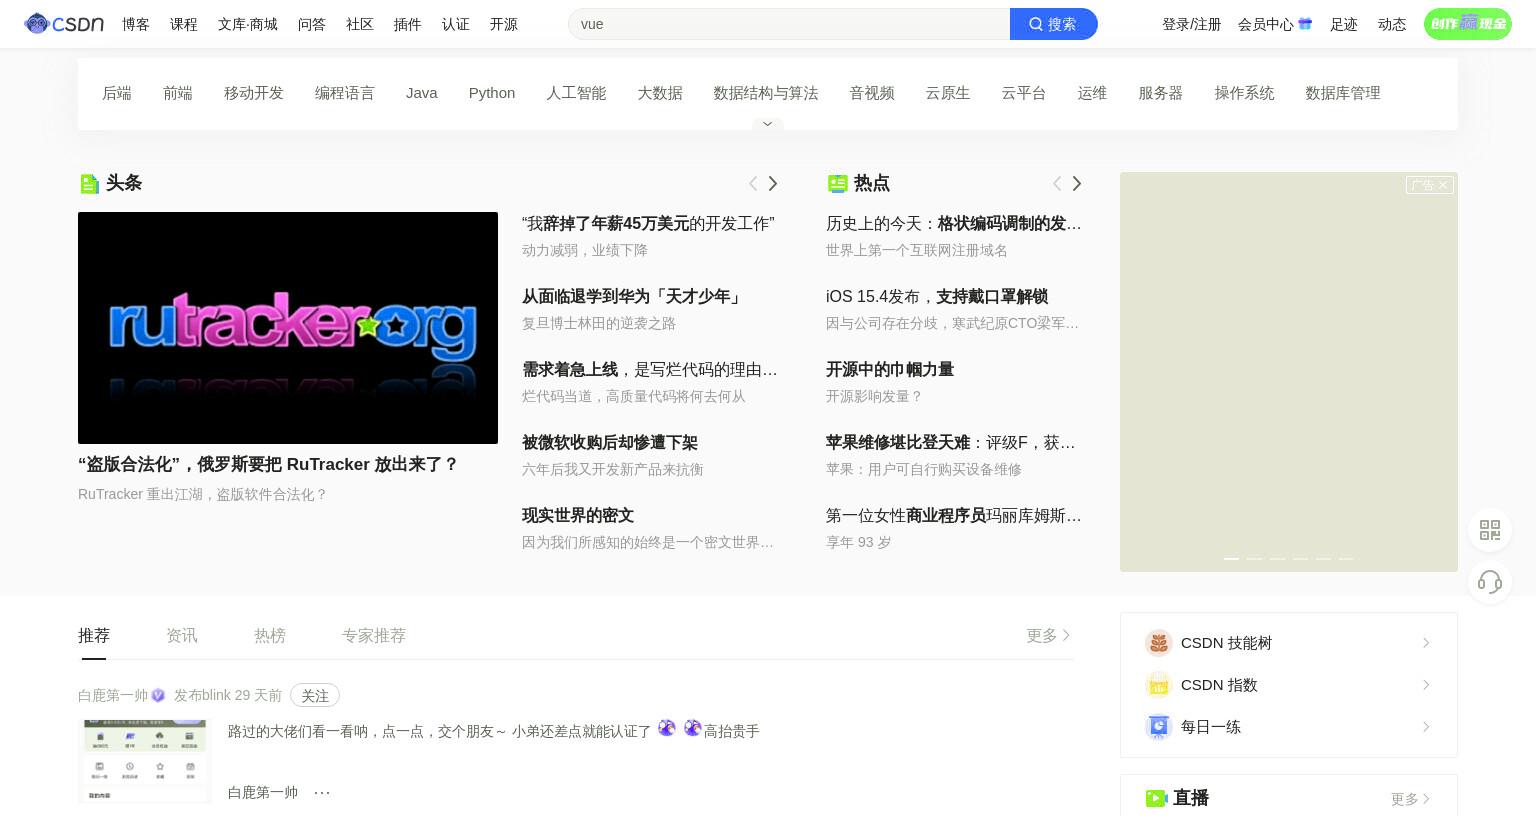Go to the previous 热点 page
This screenshot has width=1536, height=816.
point(1057,183)
